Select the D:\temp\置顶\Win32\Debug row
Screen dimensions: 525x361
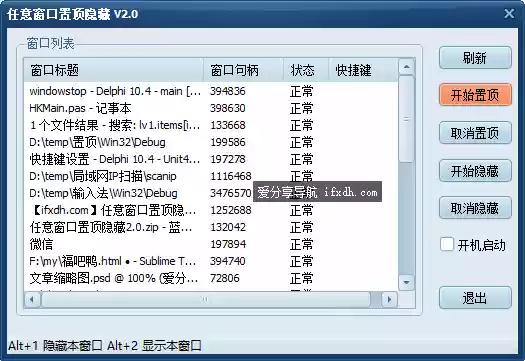[x=211, y=142]
